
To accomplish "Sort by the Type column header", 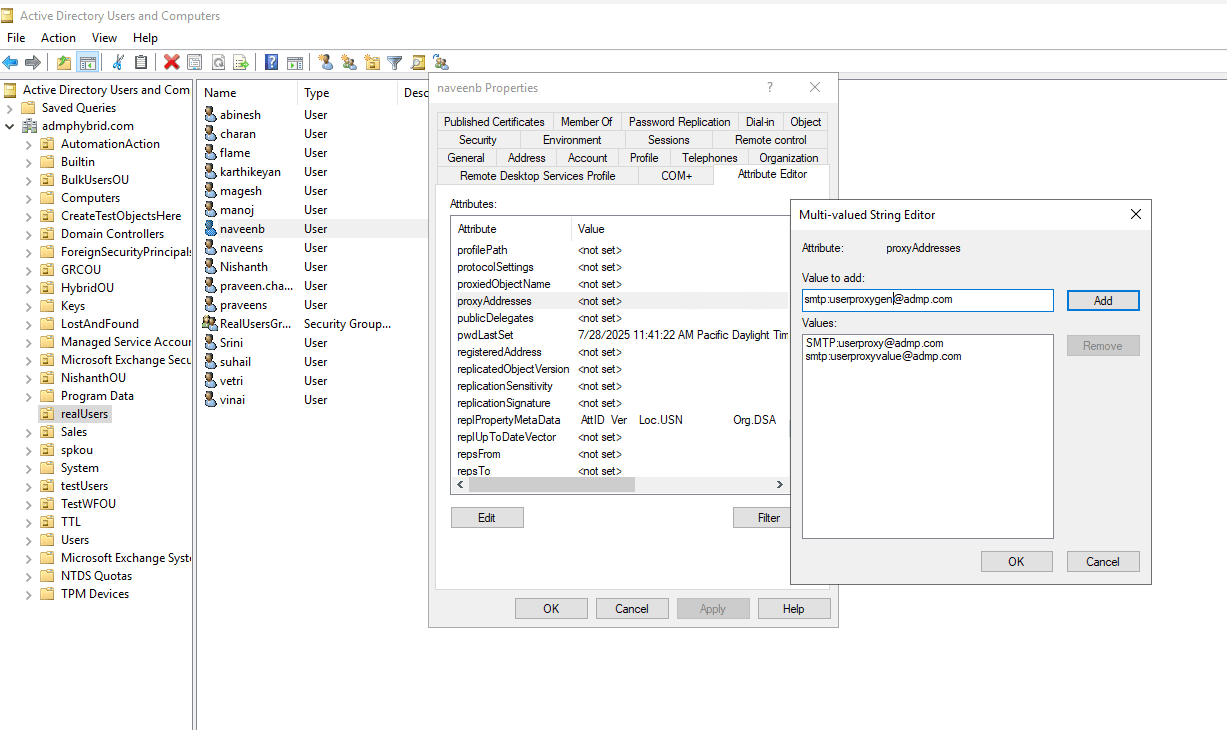I will point(348,93).
